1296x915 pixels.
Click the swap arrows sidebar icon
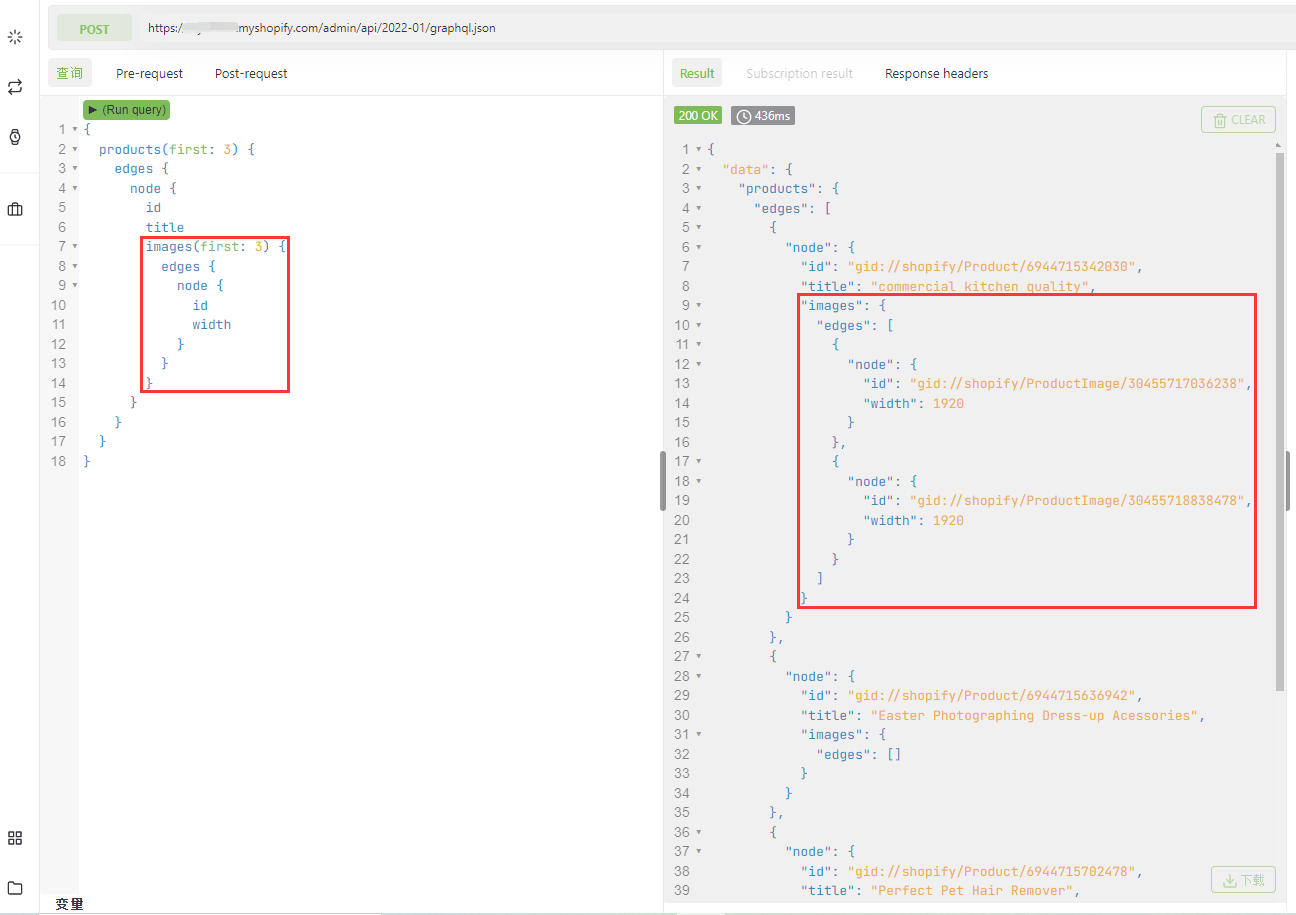pos(15,87)
